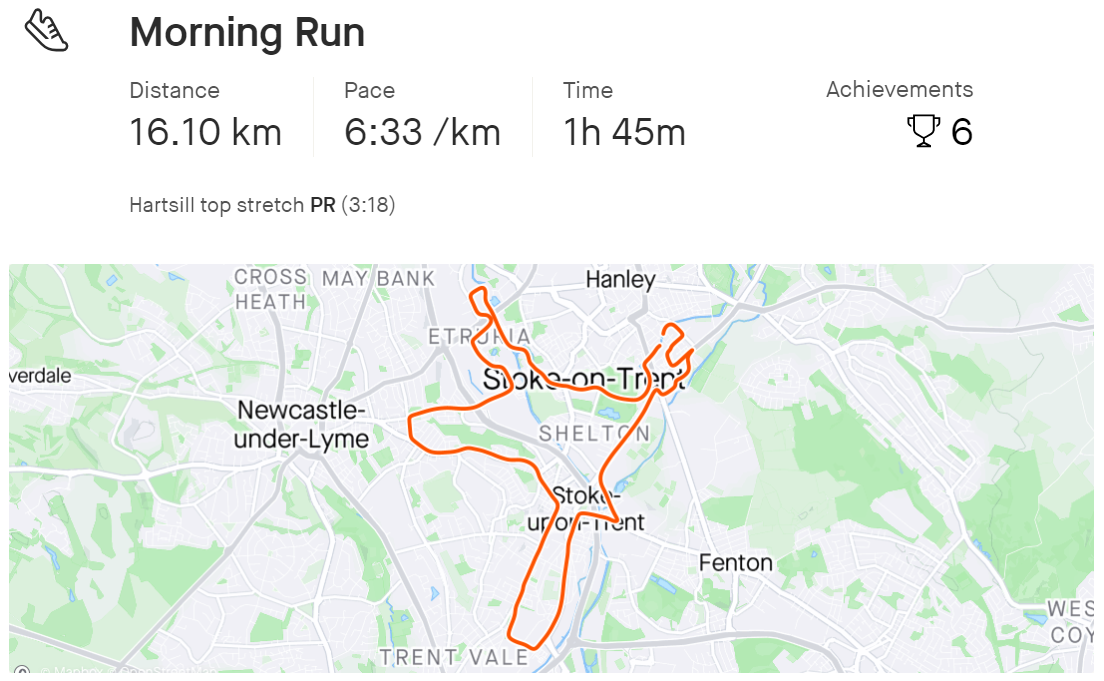1104x681 pixels.
Task: Click the Trent Vale map label
Action: pyautogui.click(x=453, y=657)
